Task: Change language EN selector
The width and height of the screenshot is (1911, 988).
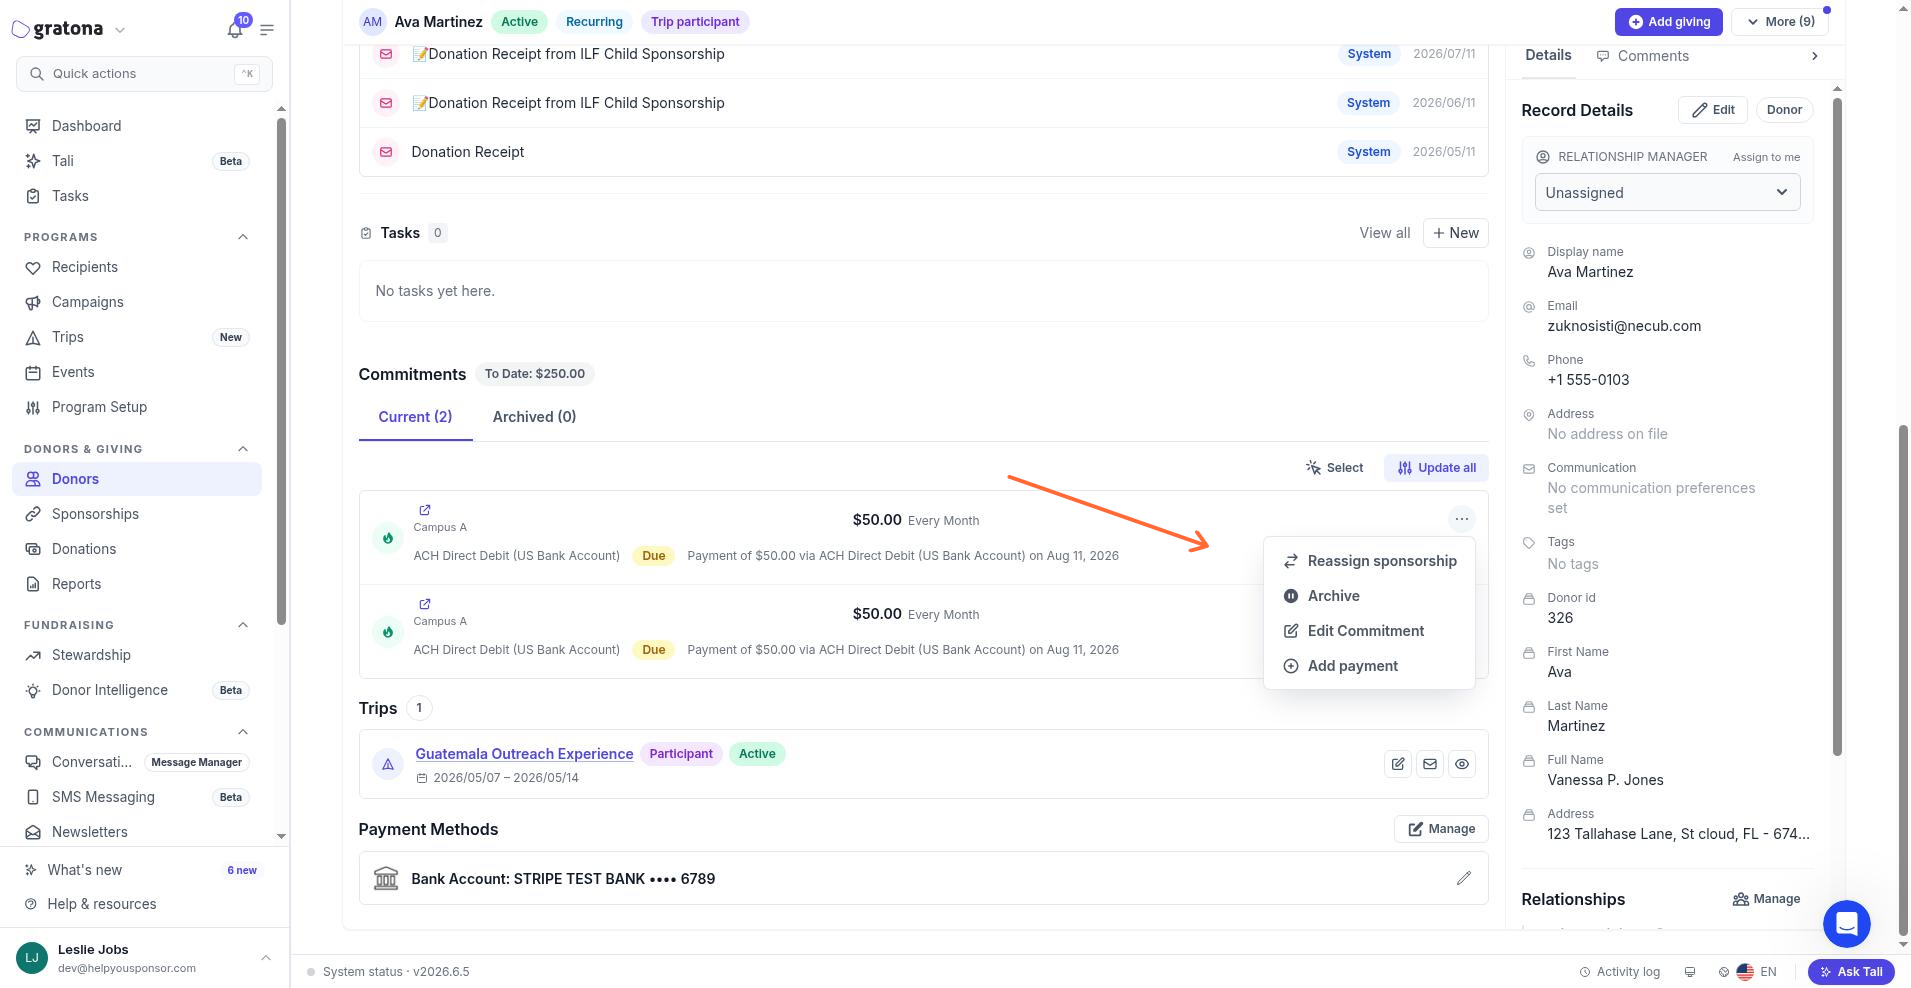Action: tap(1757, 972)
